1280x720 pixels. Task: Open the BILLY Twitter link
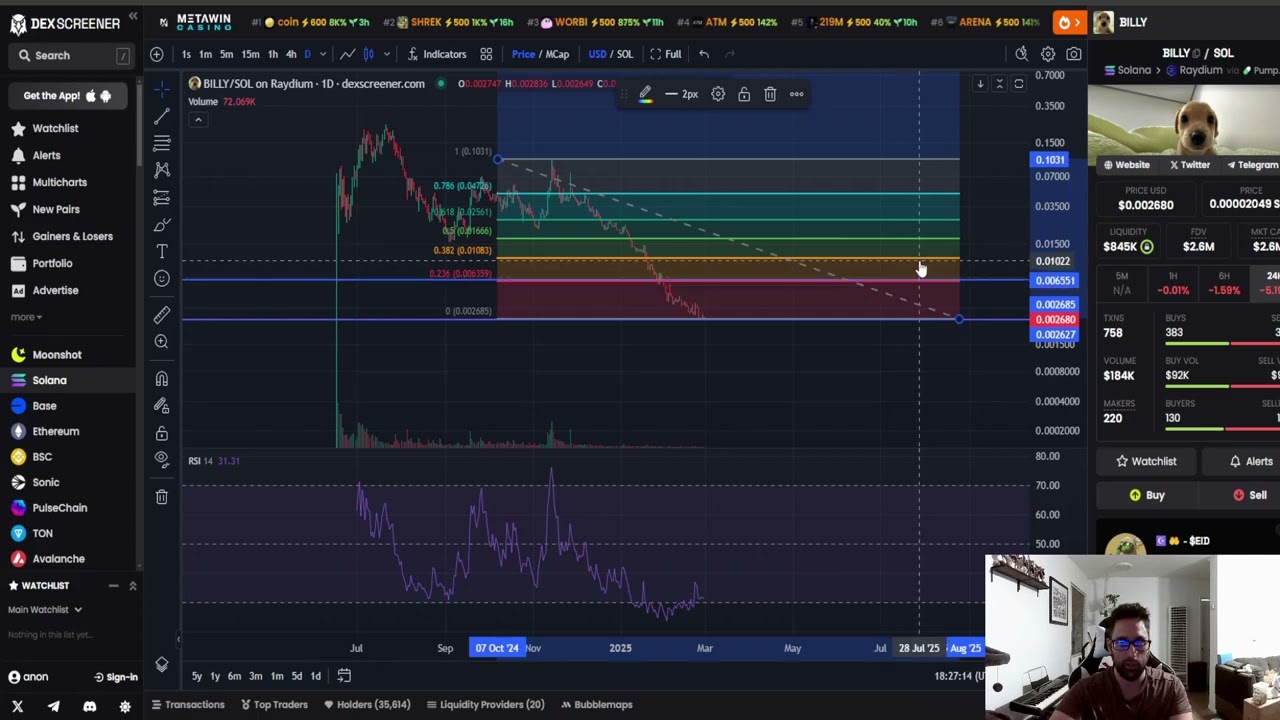coord(1188,165)
